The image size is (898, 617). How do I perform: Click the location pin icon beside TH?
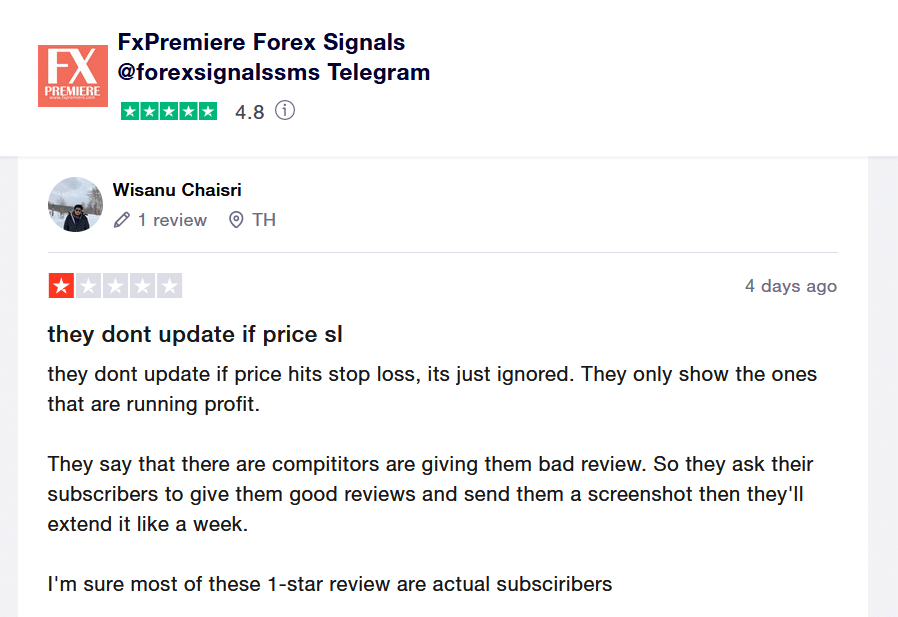237,220
